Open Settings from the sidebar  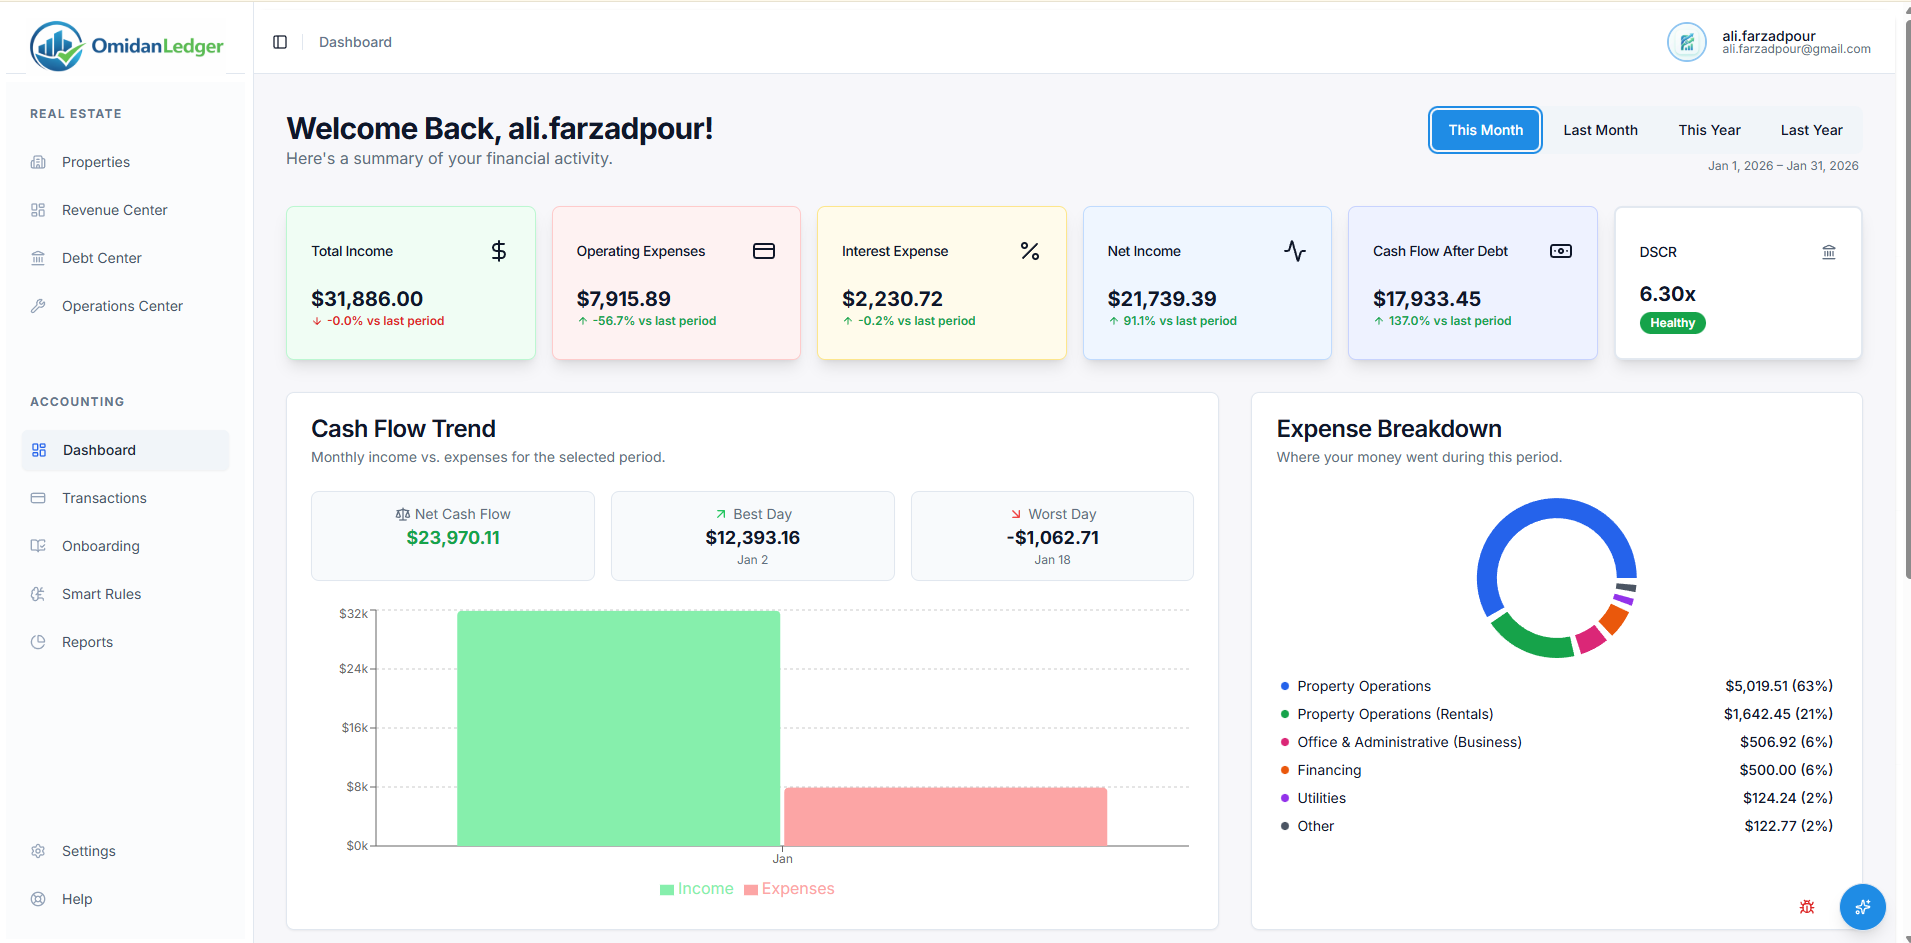pos(88,850)
